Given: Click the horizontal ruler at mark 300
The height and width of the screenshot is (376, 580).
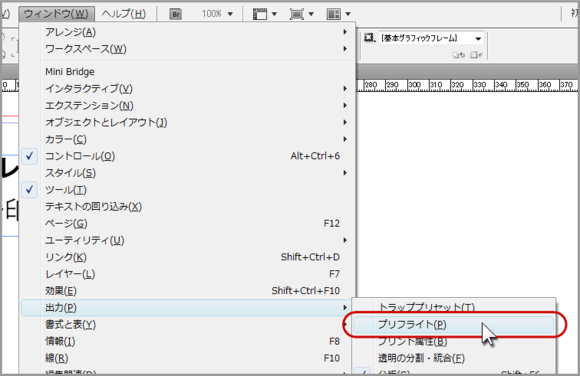Looking at the screenshot, I should pos(414,85).
